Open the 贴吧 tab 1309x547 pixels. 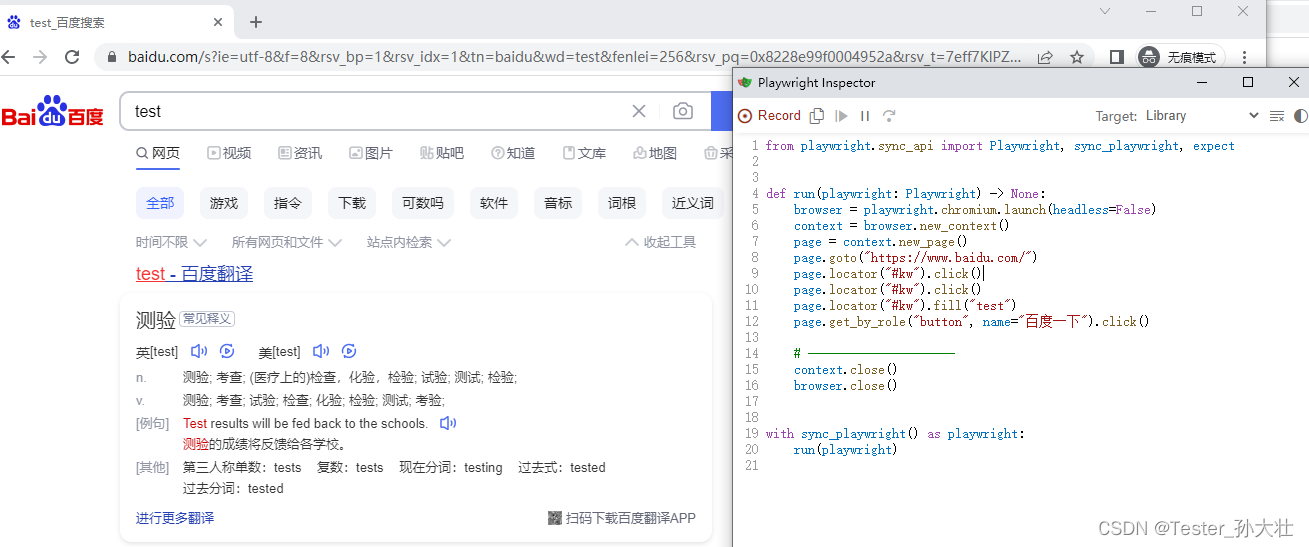[x=442, y=153]
